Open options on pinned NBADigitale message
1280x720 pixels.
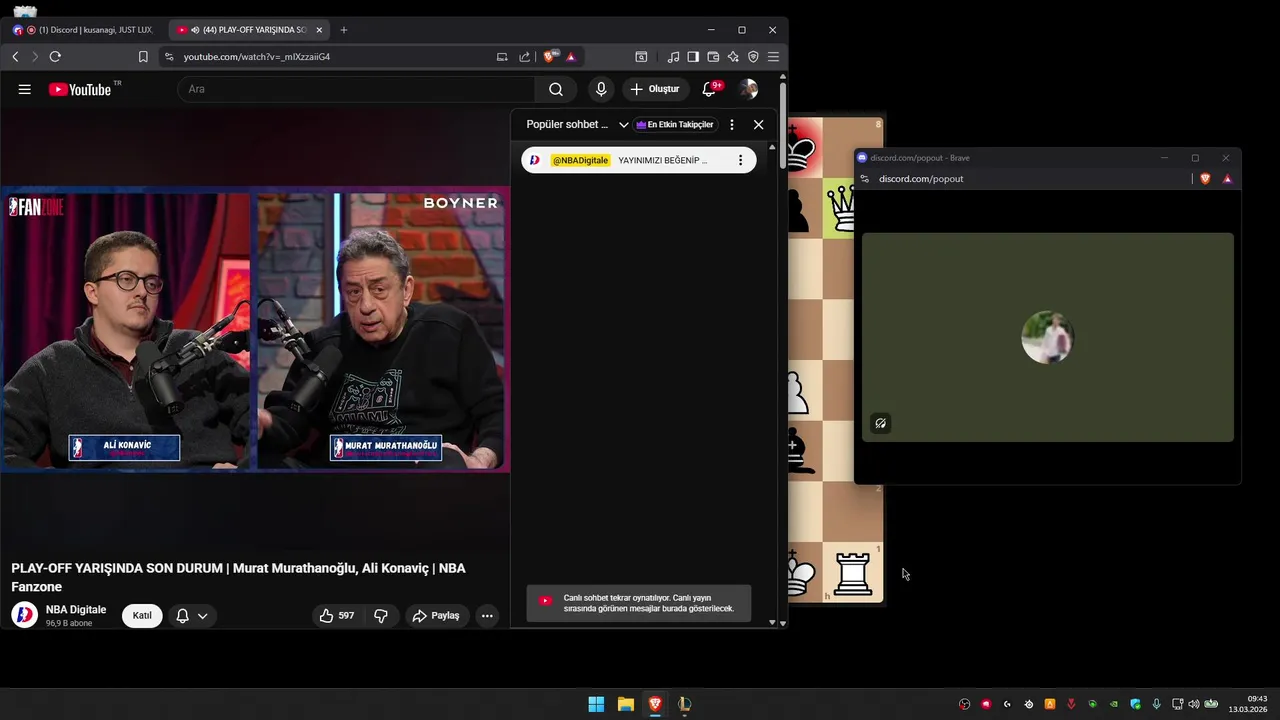click(740, 160)
